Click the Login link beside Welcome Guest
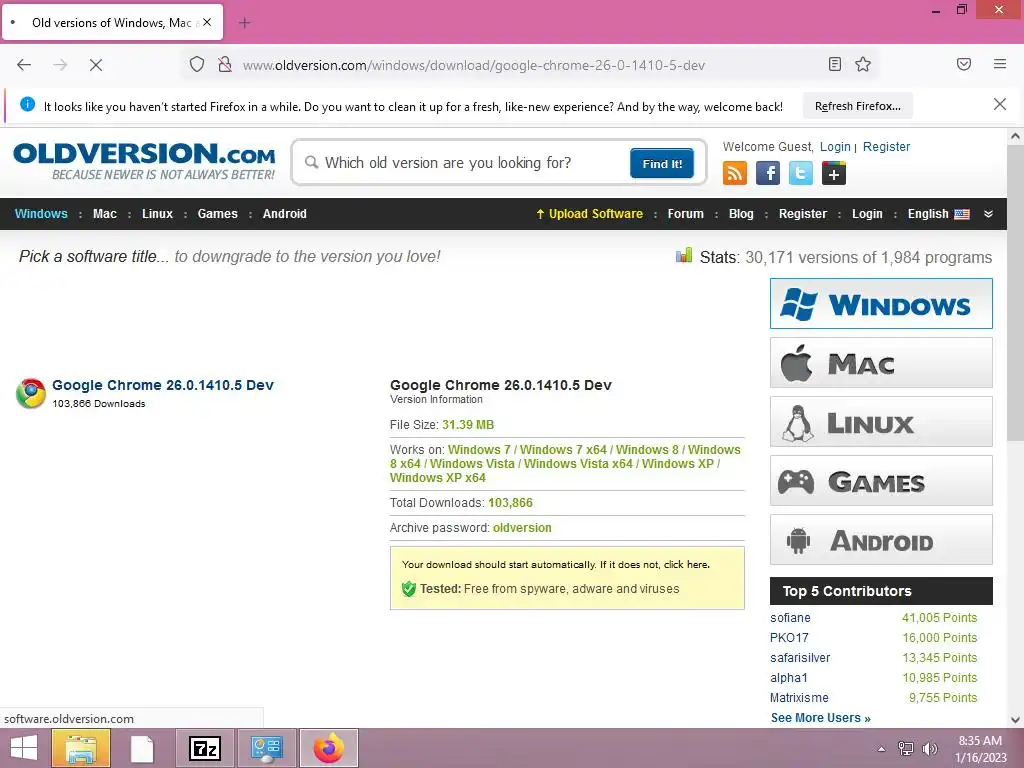 (835, 146)
